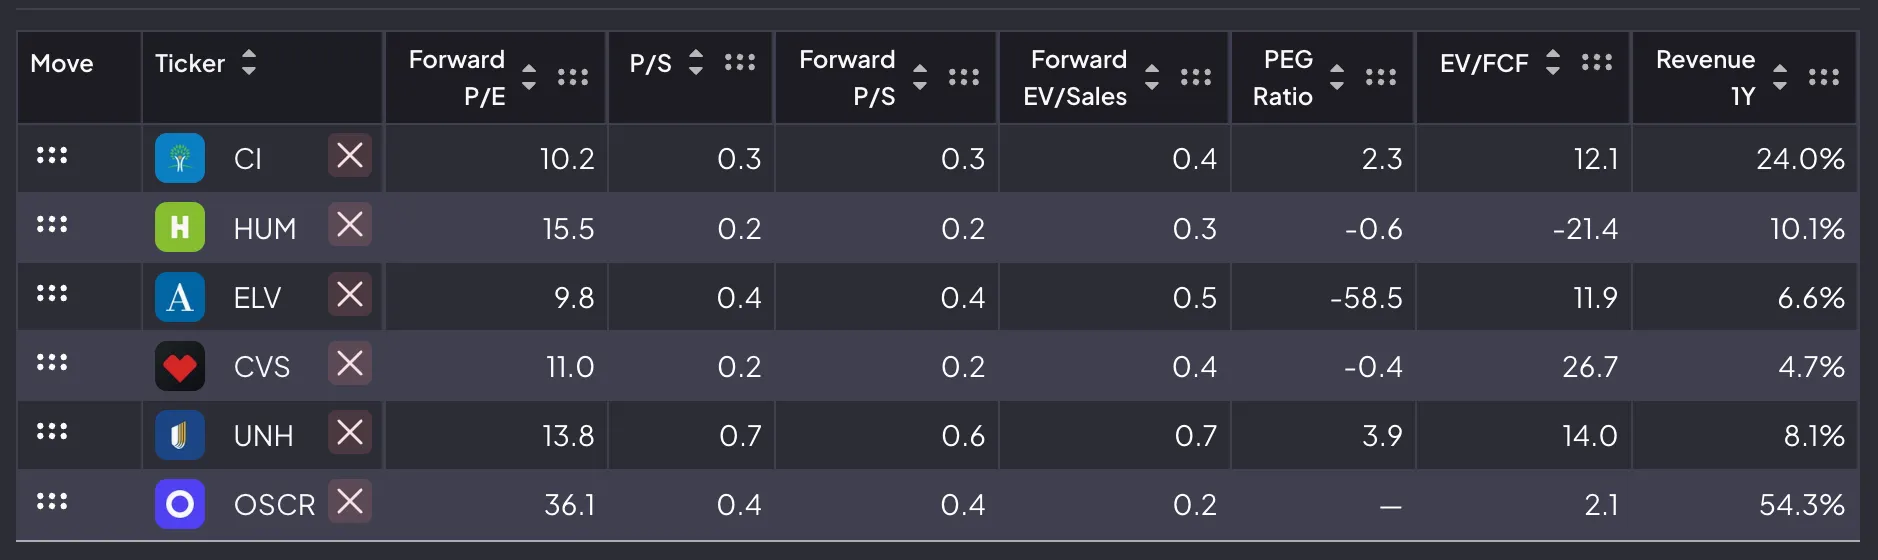
Task: Click the UNH ticker symbol
Action: click(264, 436)
